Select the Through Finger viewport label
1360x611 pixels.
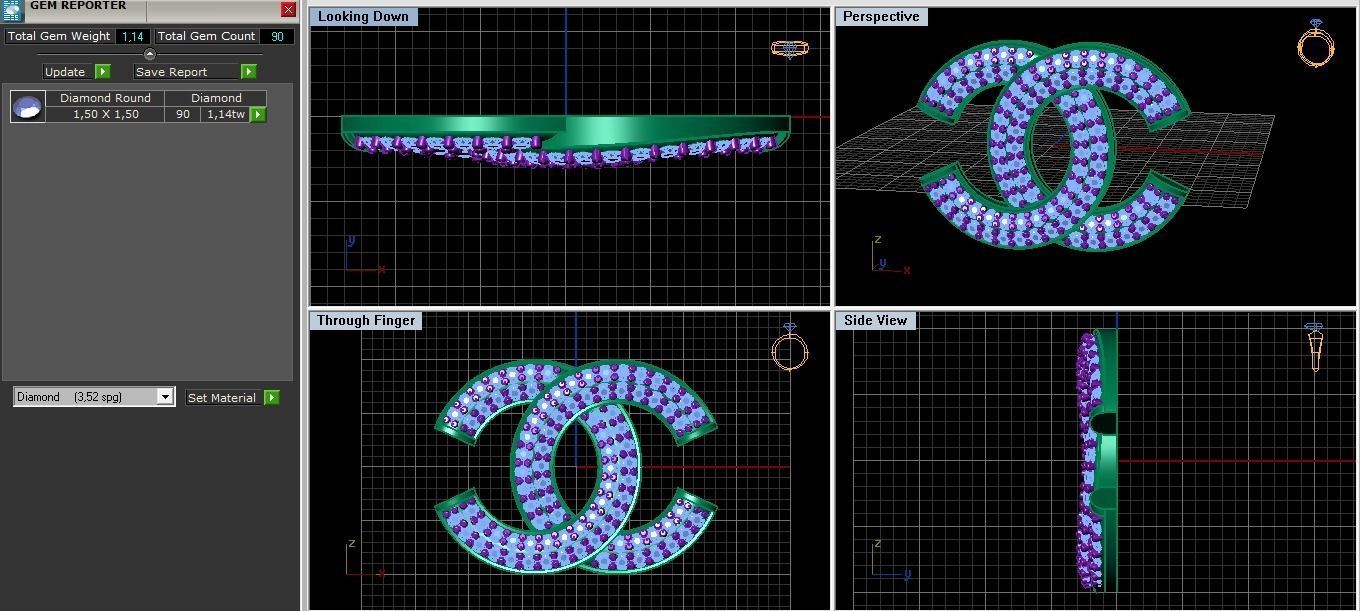pos(365,321)
